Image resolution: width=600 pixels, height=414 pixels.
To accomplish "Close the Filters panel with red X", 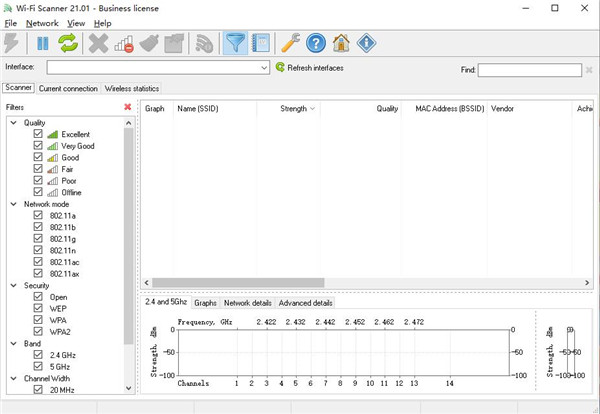I will click(127, 106).
